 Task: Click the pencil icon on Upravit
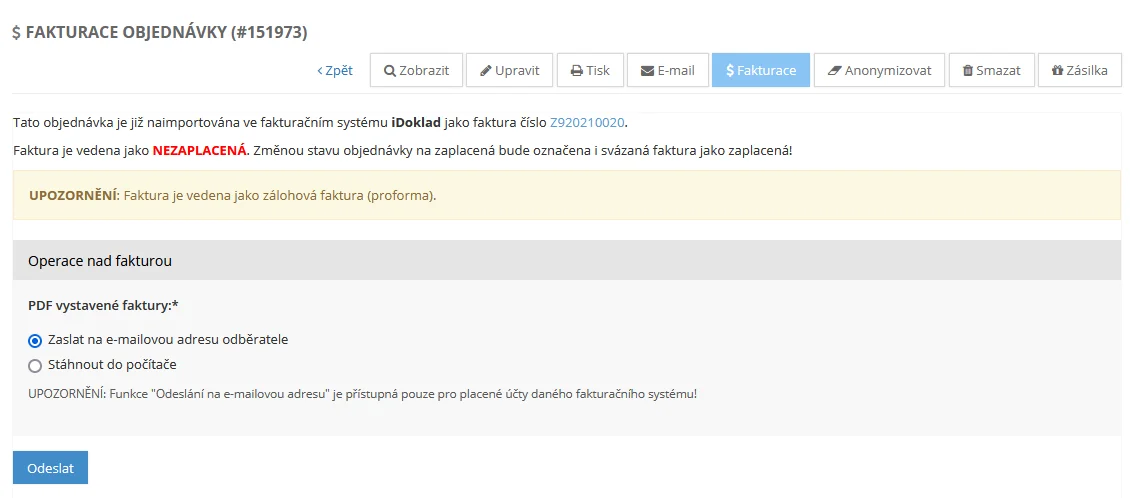[486, 70]
